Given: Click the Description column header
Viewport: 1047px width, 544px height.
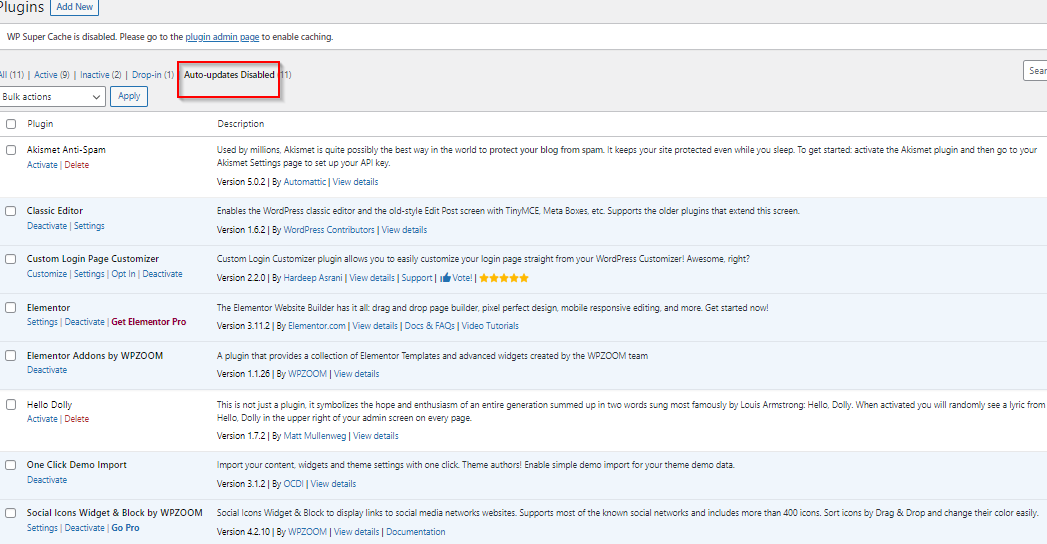Looking at the screenshot, I should [240, 124].
